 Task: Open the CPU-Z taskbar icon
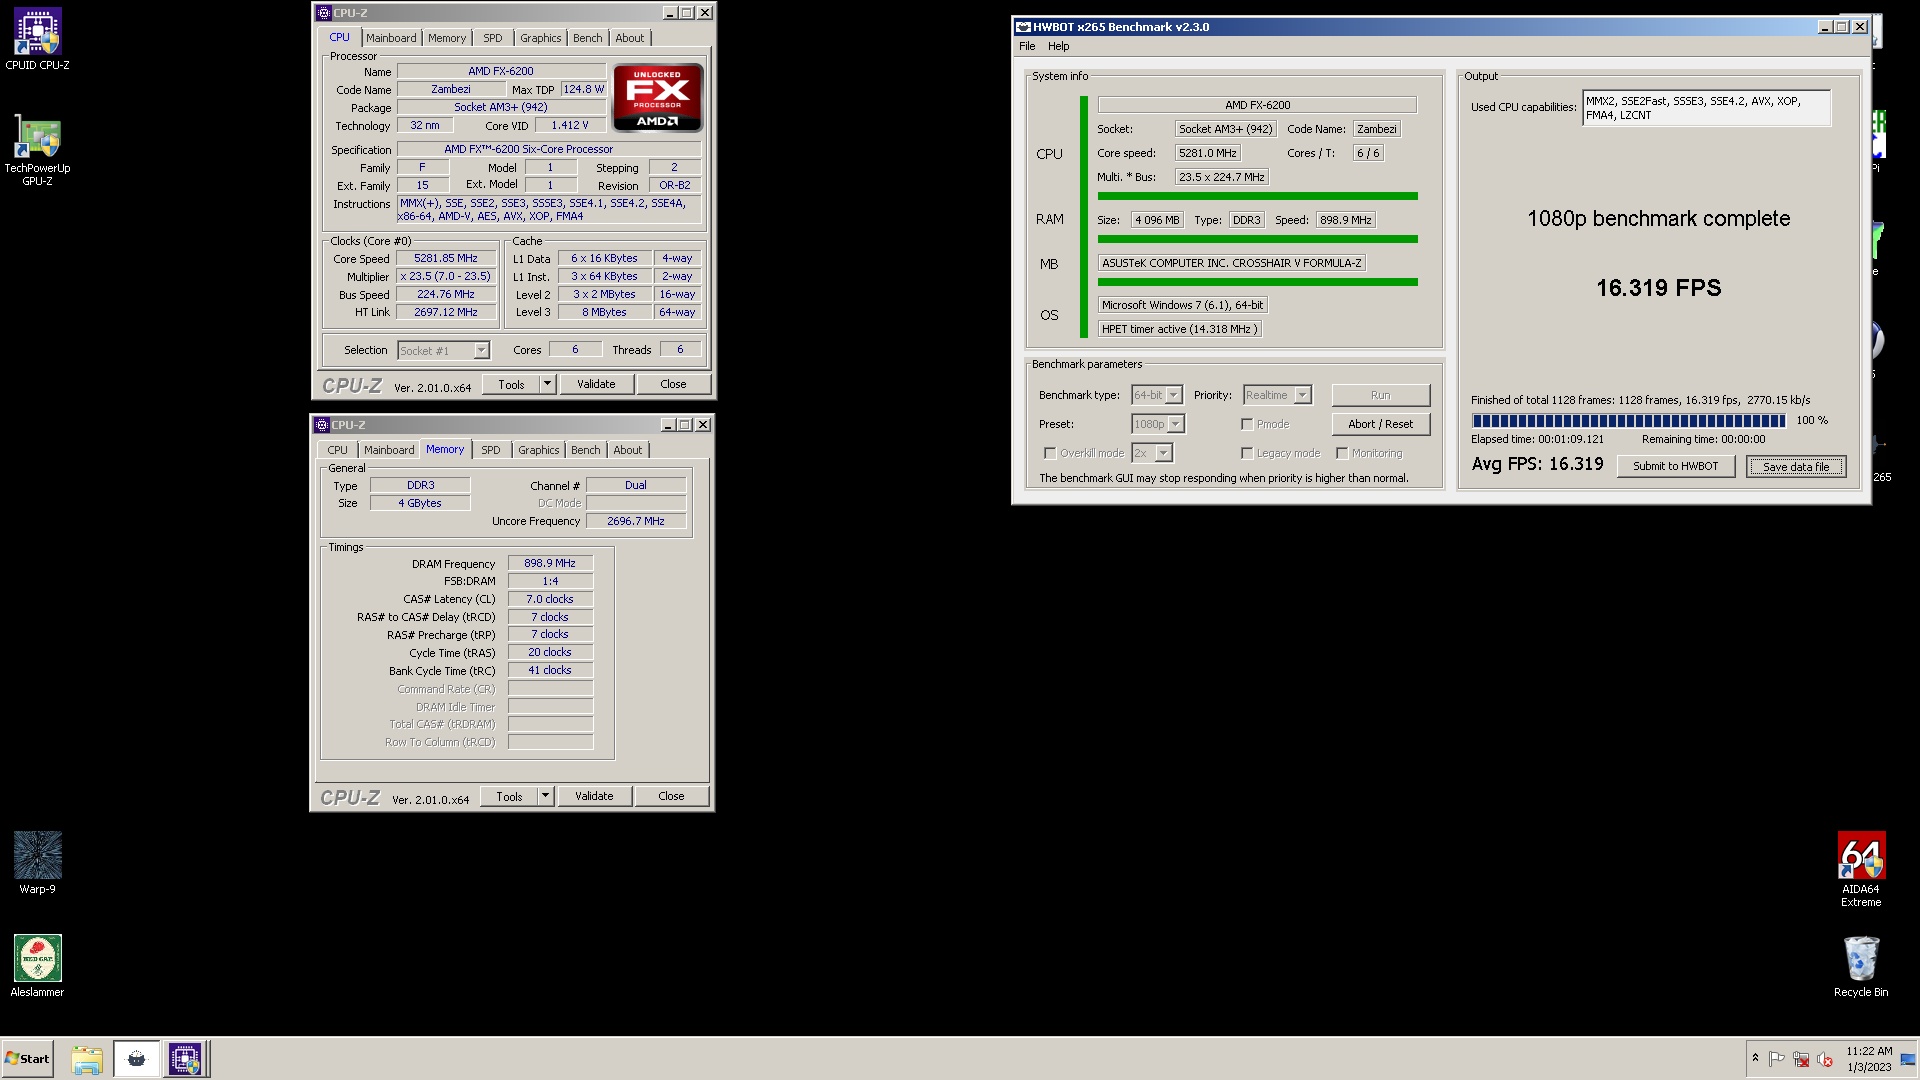(185, 1058)
